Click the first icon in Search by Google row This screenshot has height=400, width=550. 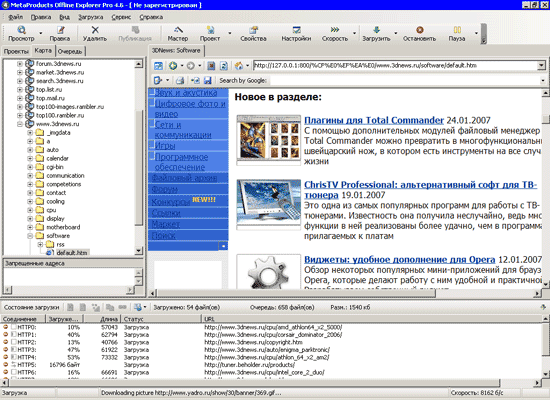[157, 81]
